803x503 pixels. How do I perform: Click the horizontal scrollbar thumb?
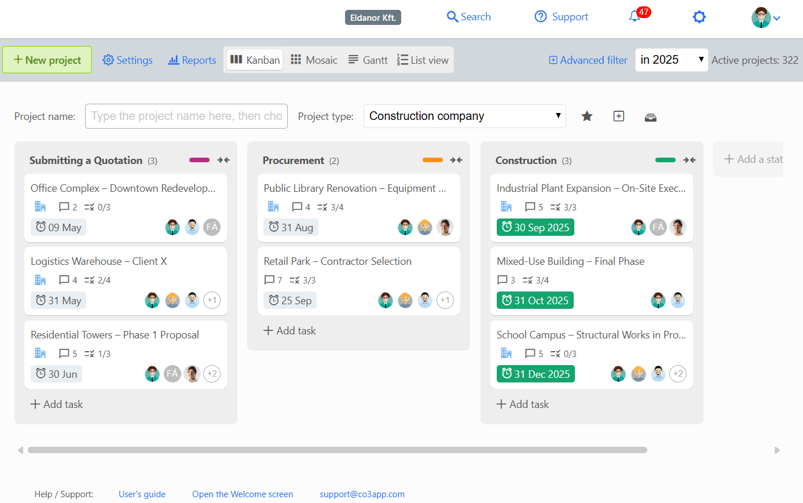coord(337,450)
